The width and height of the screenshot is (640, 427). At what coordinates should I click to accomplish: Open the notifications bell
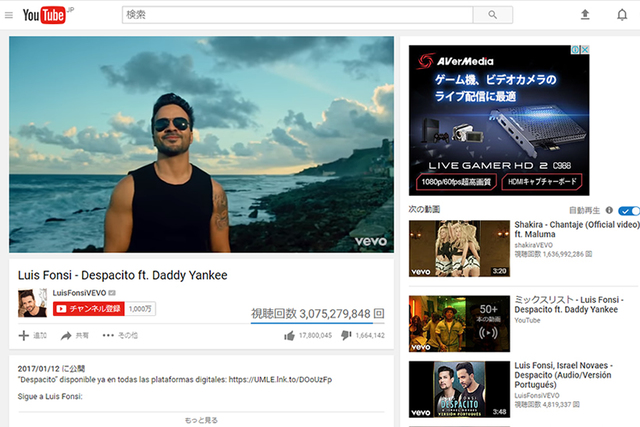(x=622, y=15)
